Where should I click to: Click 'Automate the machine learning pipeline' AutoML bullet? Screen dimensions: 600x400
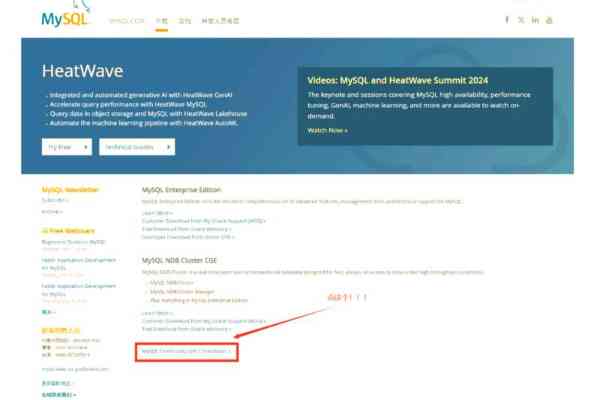coord(143,123)
